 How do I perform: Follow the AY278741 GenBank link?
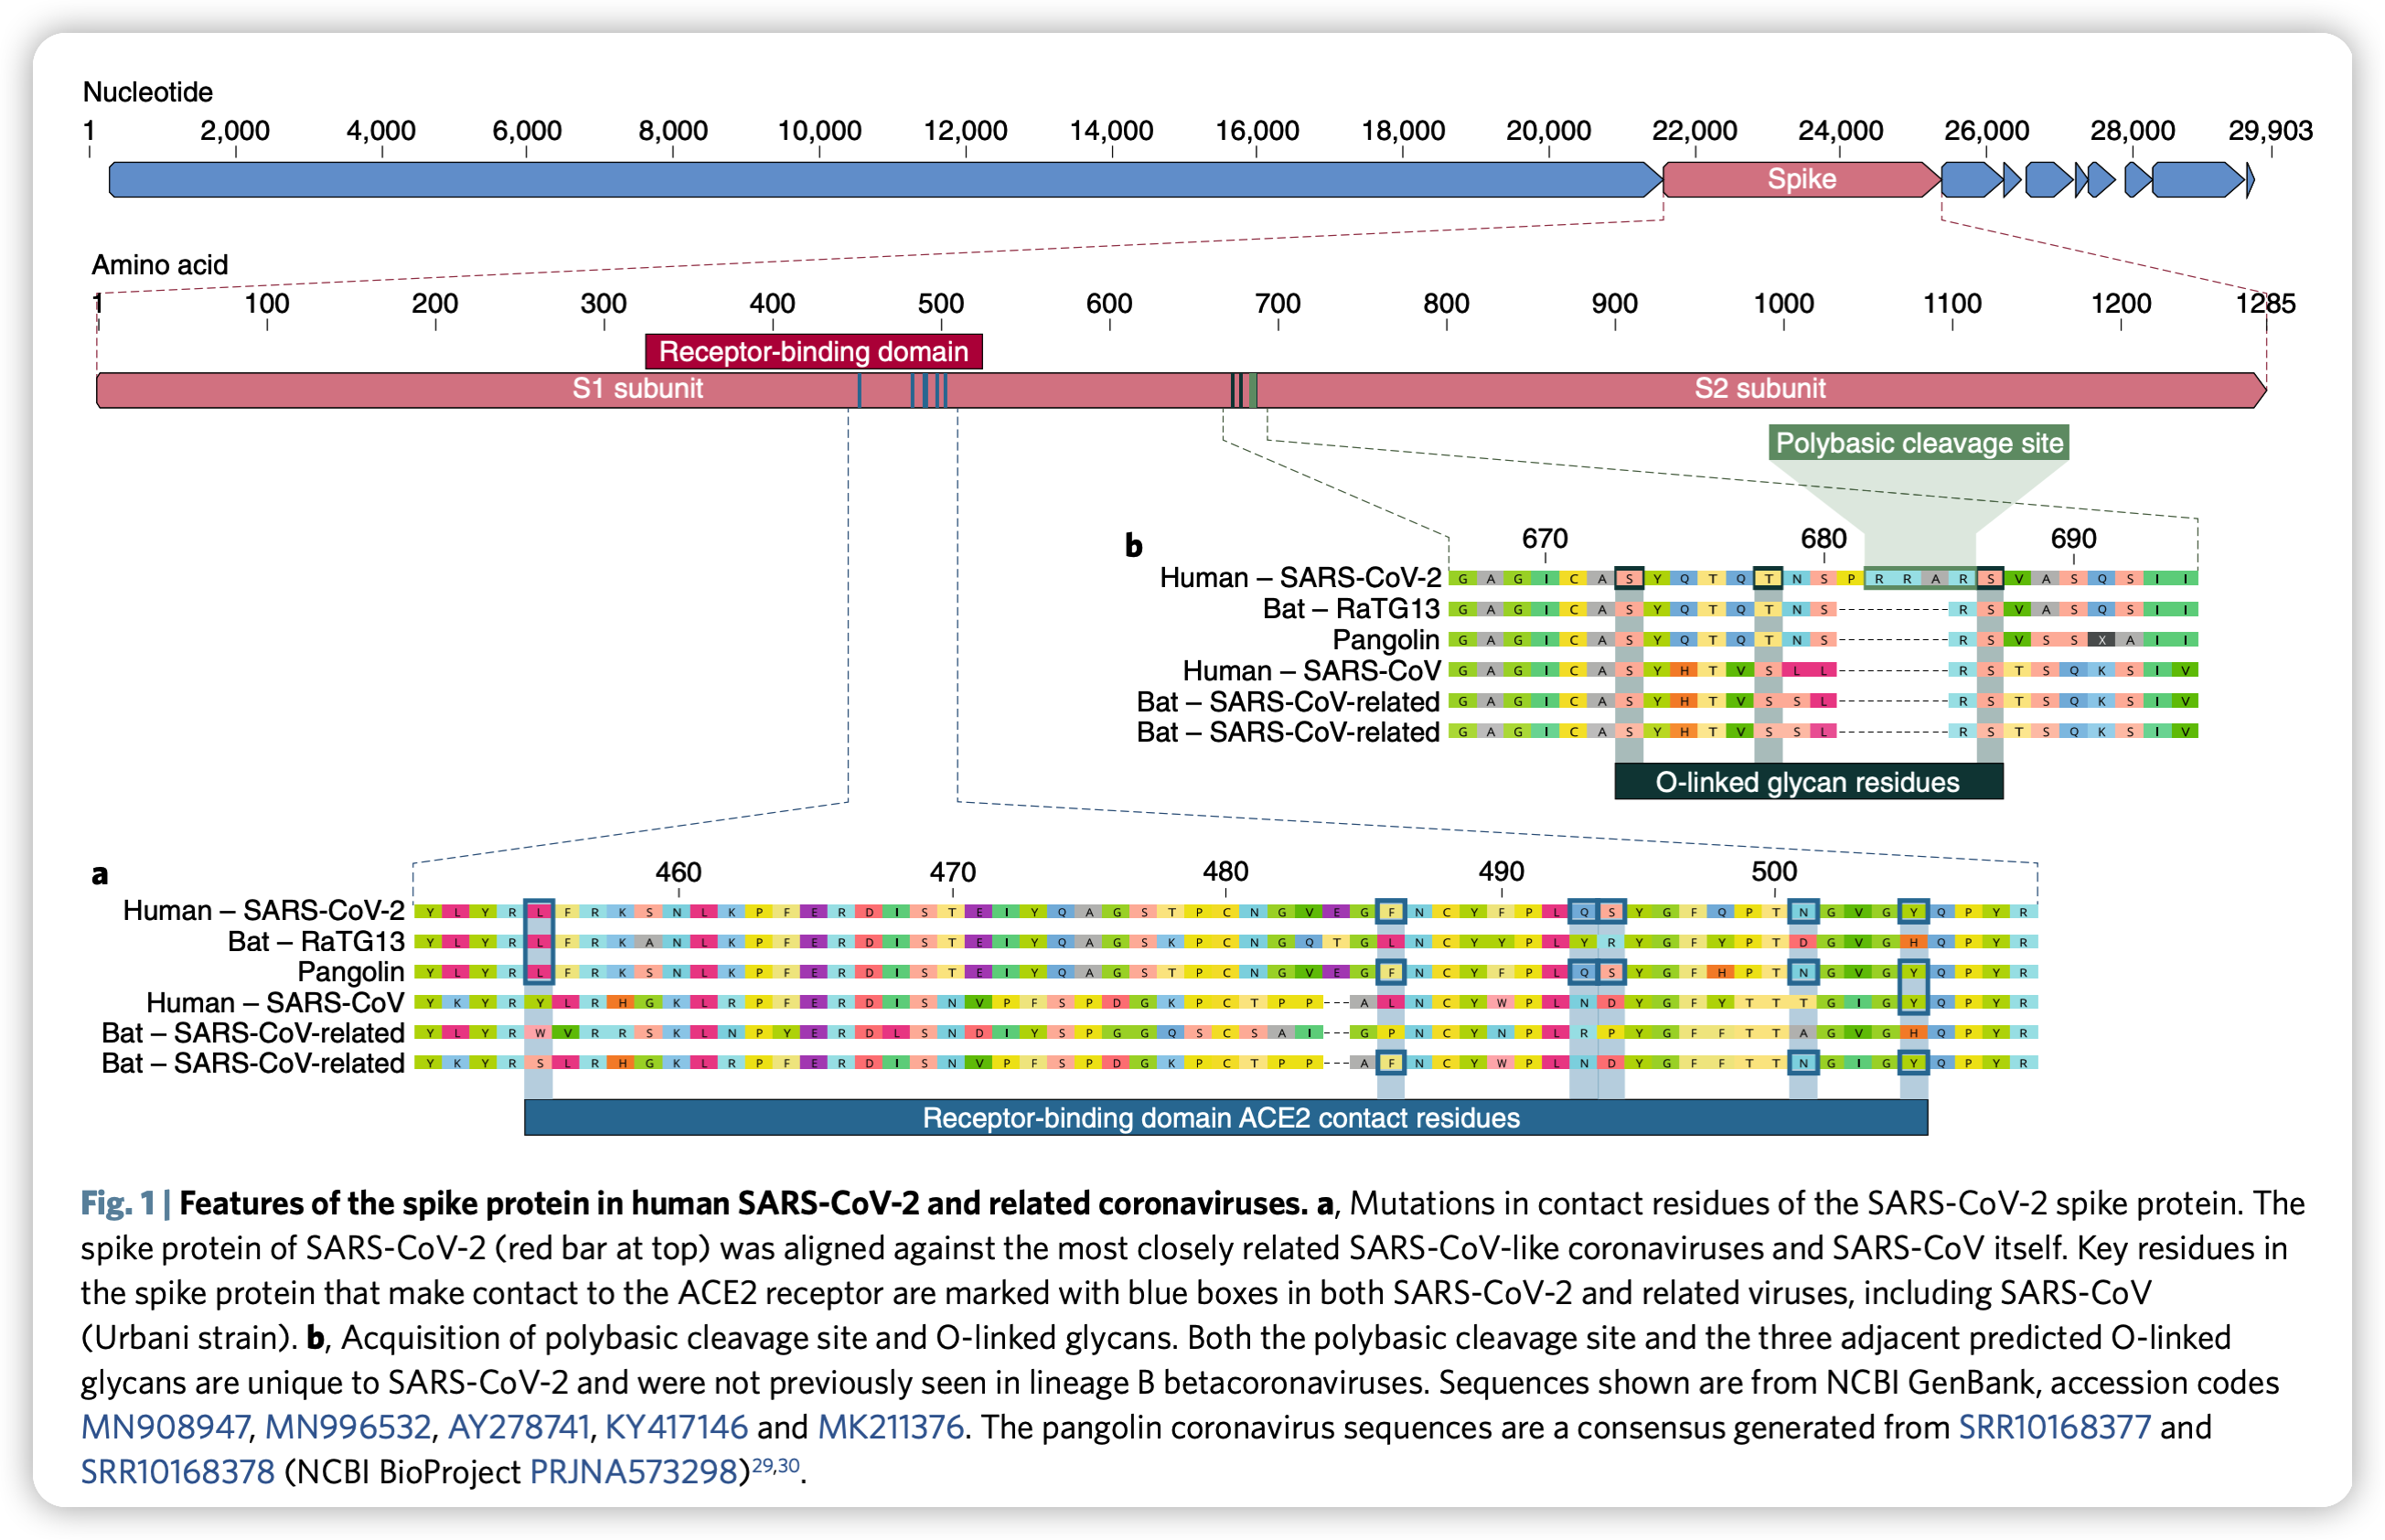pyautogui.click(x=518, y=1427)
